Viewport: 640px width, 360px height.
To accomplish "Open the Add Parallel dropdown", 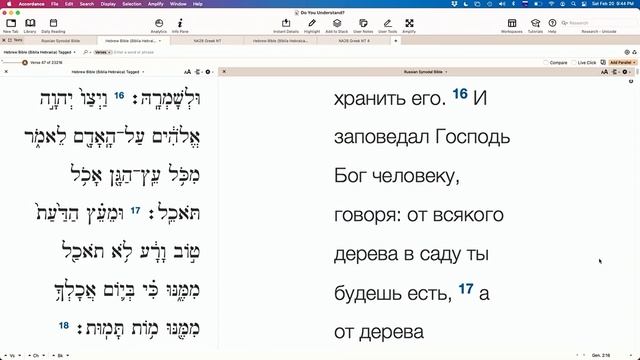I will pyautogui.click(x=622, y=62).
